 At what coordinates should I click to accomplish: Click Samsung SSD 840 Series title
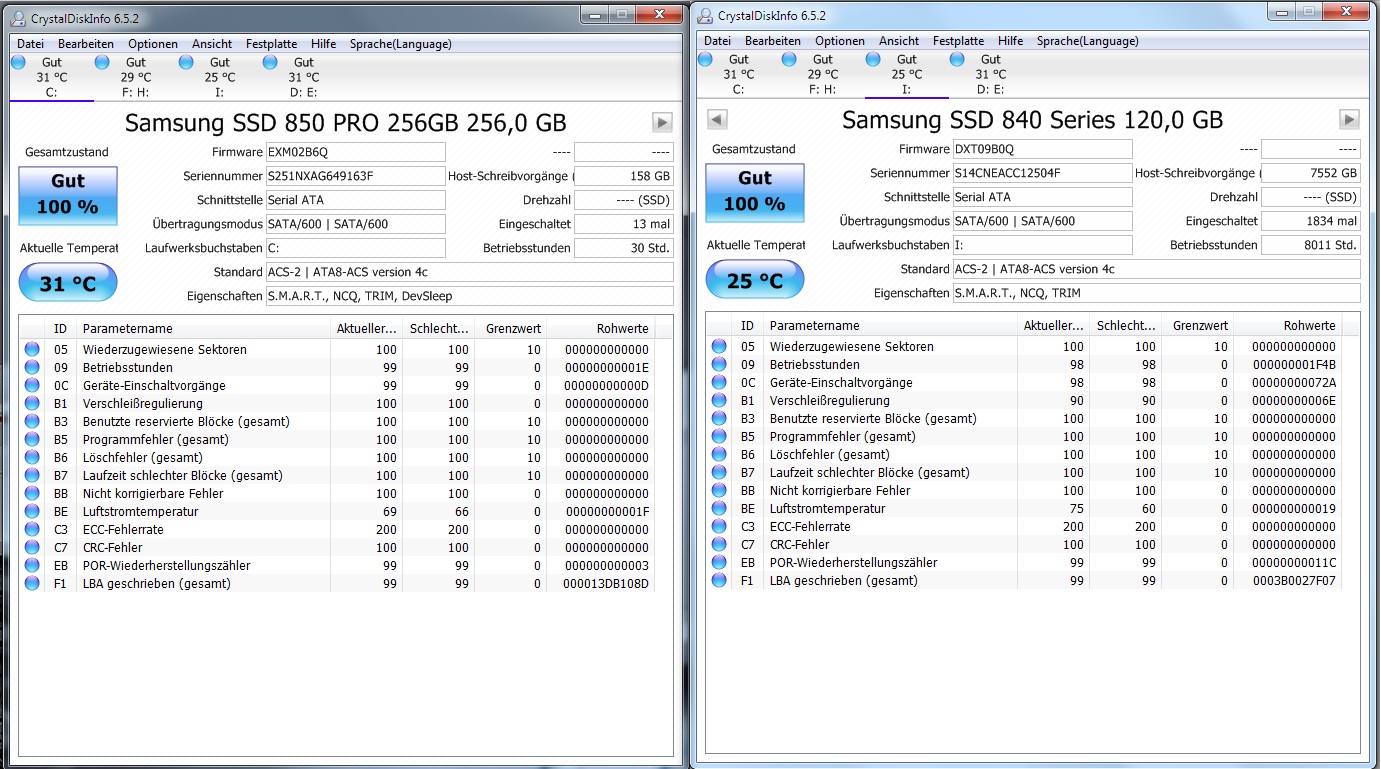[1033, 120]
